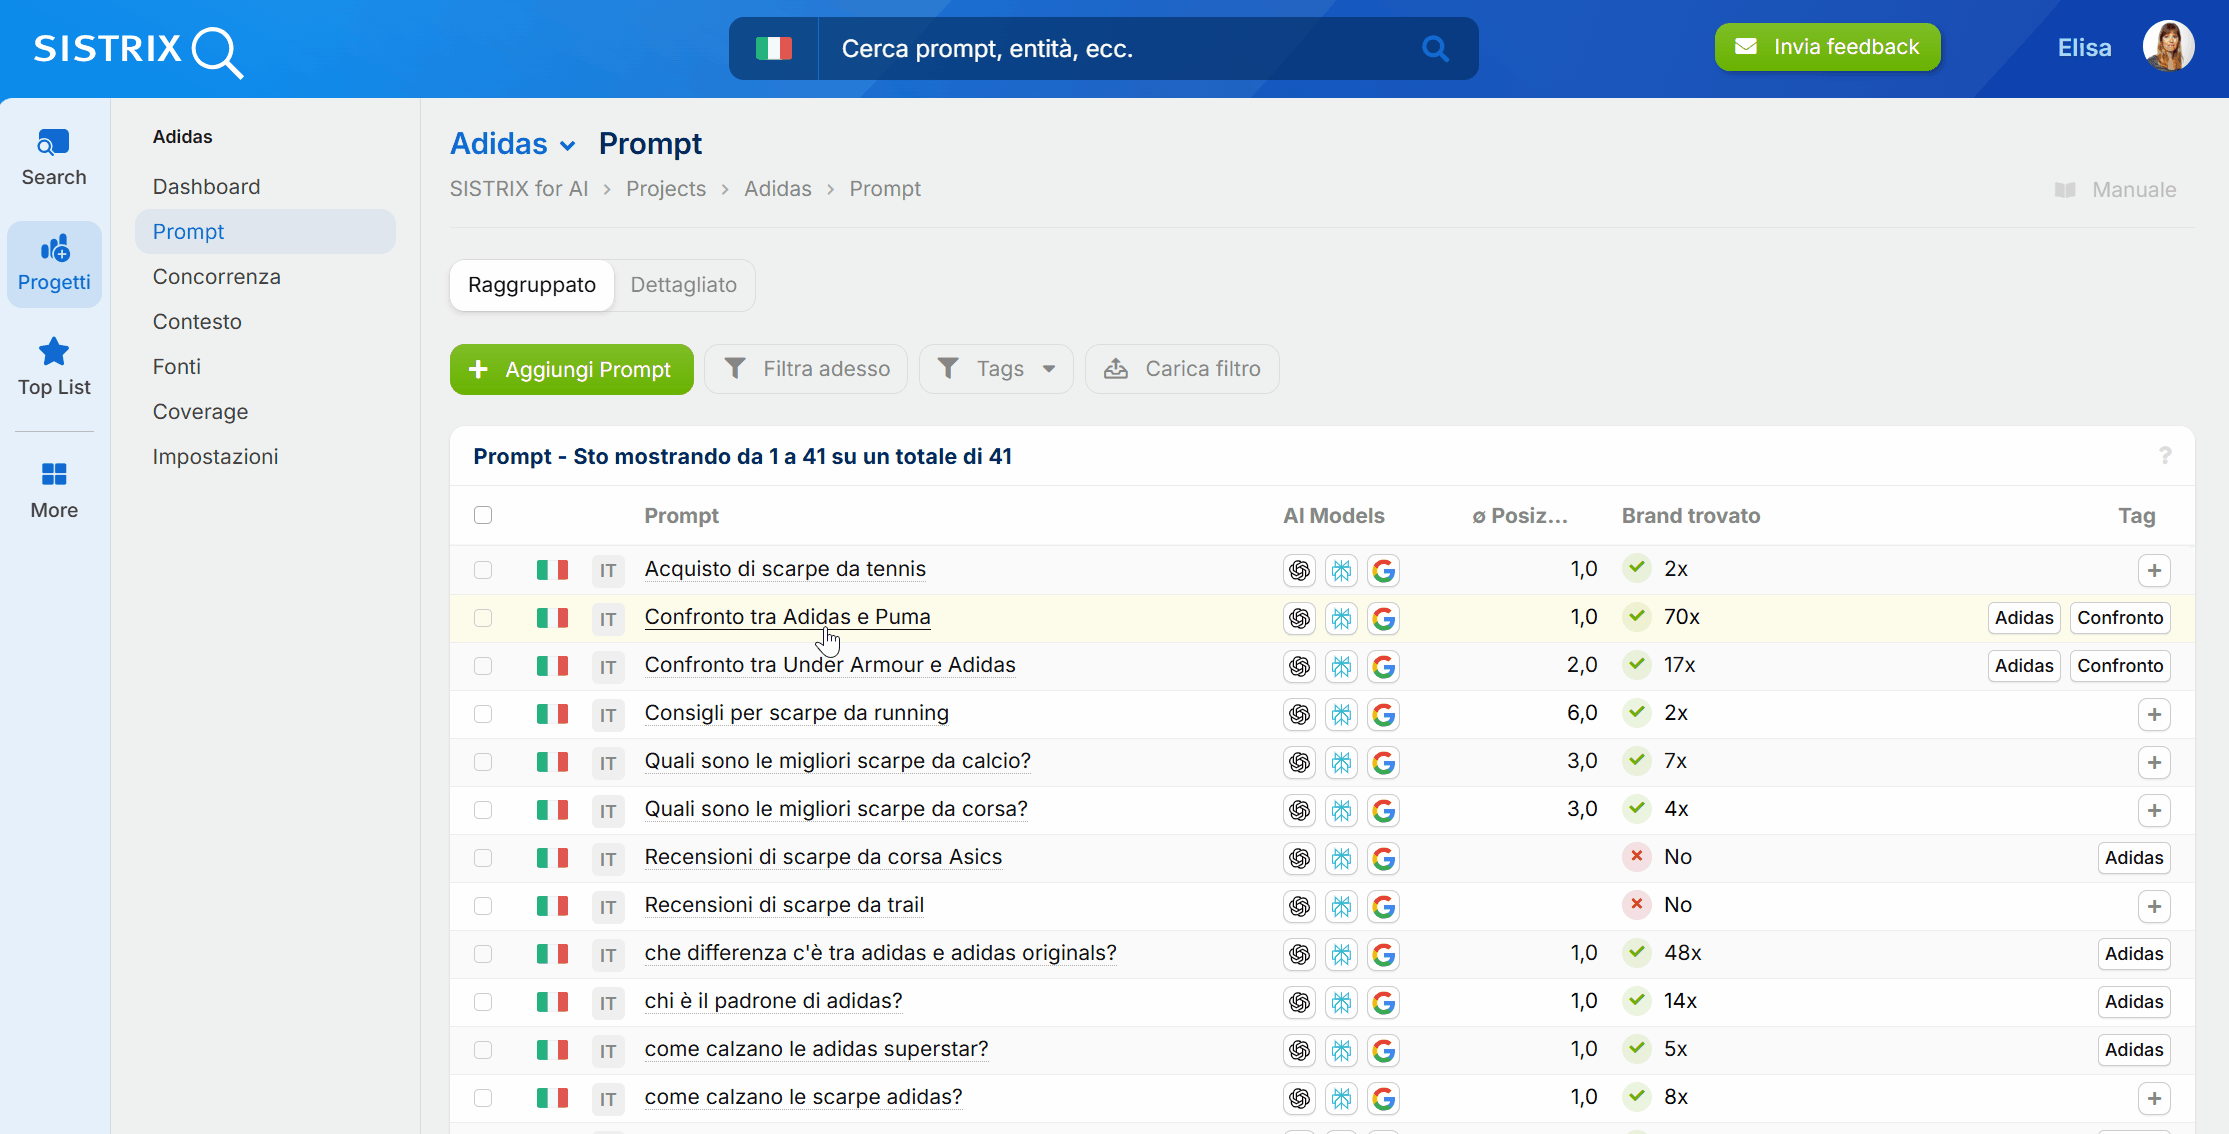Click inside the 'Cerca prompt, entità, ecc.' search field

click(1100, 48)
